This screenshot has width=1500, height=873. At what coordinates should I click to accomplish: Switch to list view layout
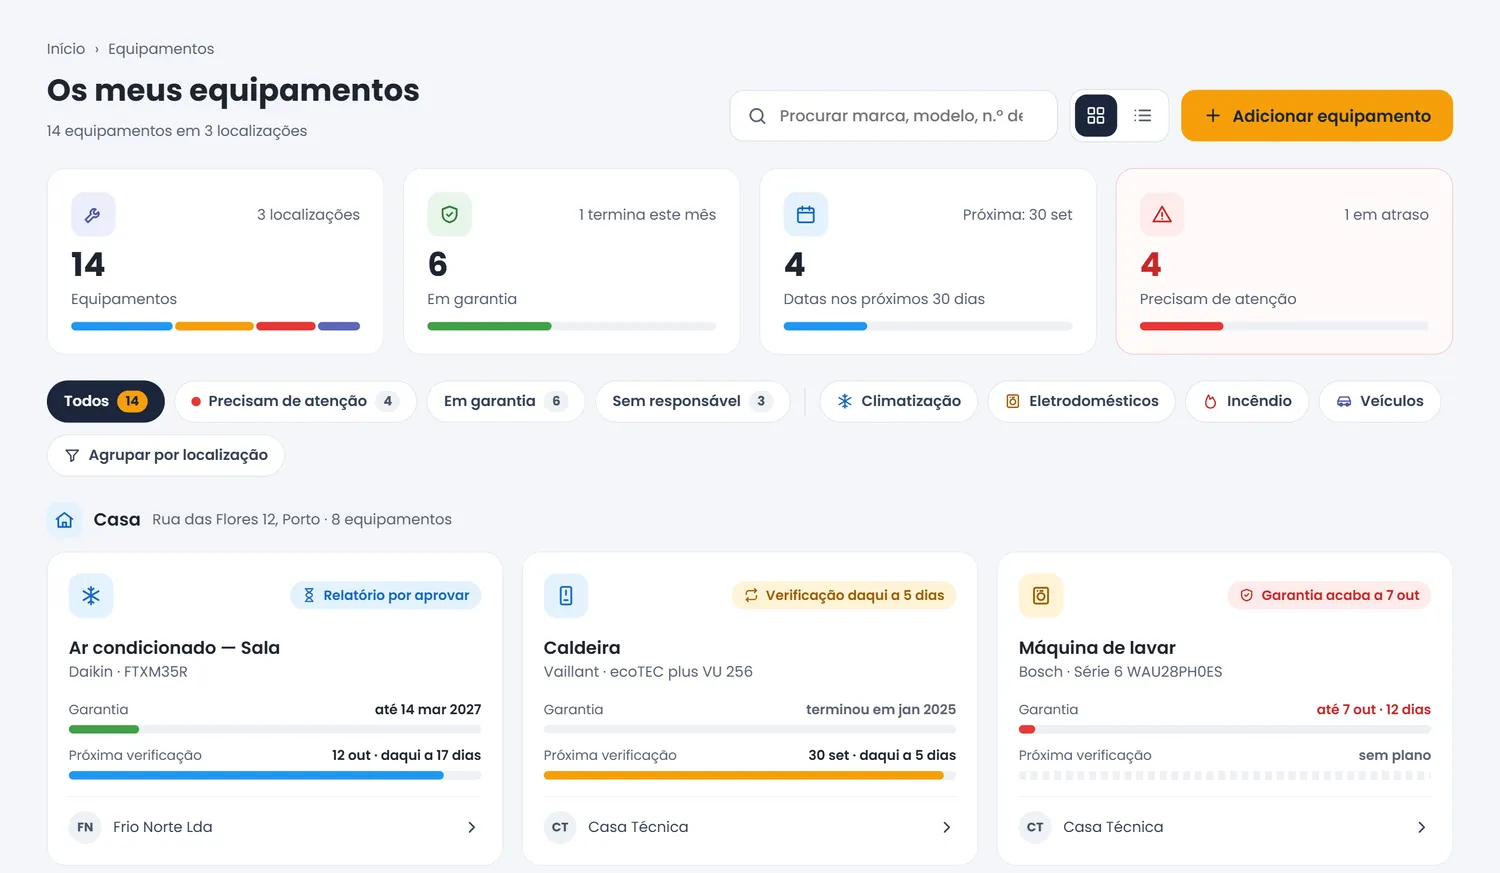coord(1143,116)
